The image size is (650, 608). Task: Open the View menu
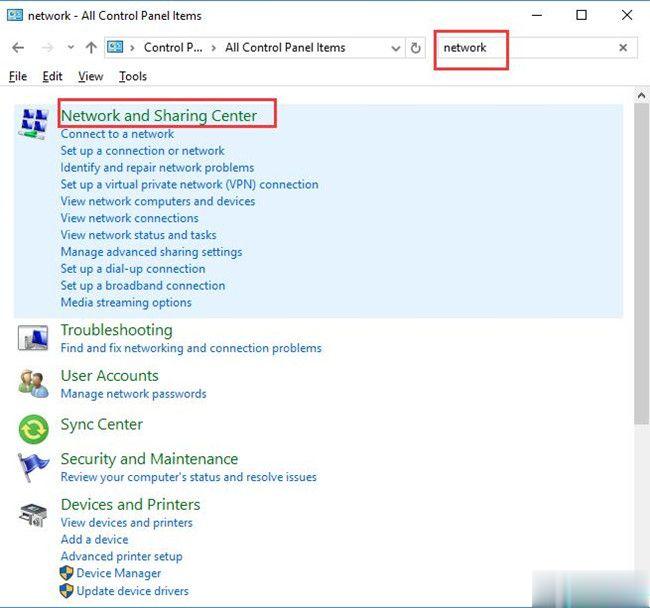click(x=90, y=76)
